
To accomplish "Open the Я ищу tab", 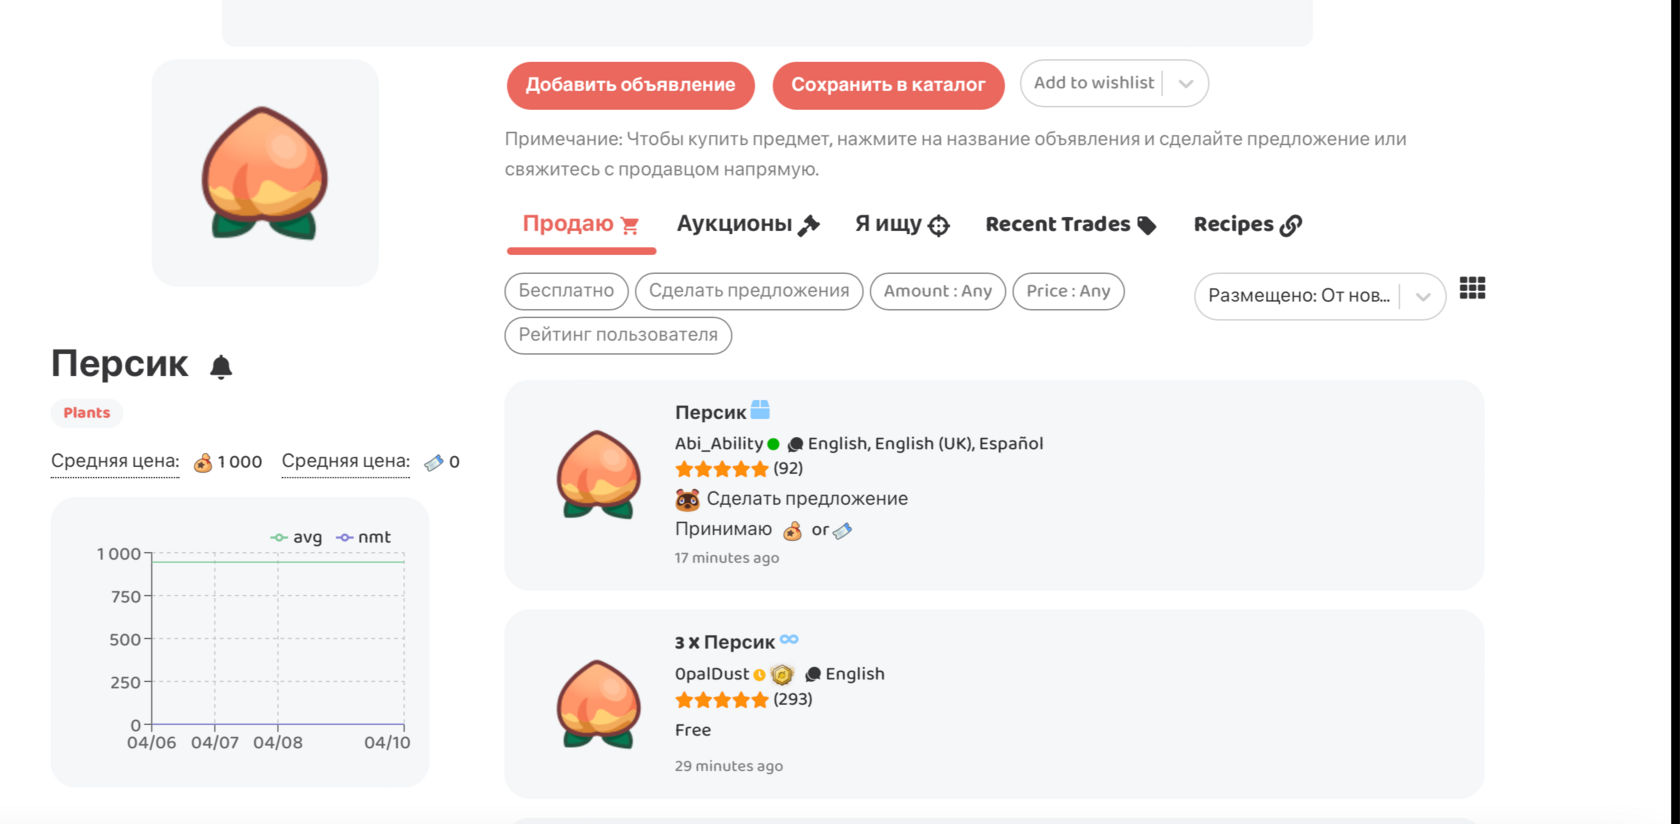I will (x=902, y=224).
